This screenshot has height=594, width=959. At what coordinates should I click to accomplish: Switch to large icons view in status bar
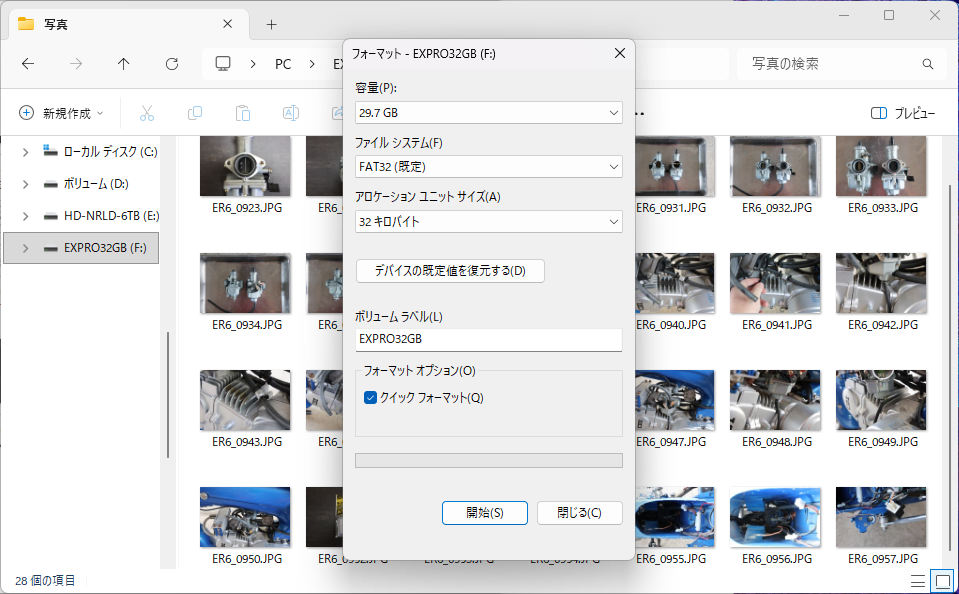tap(941, 580)
